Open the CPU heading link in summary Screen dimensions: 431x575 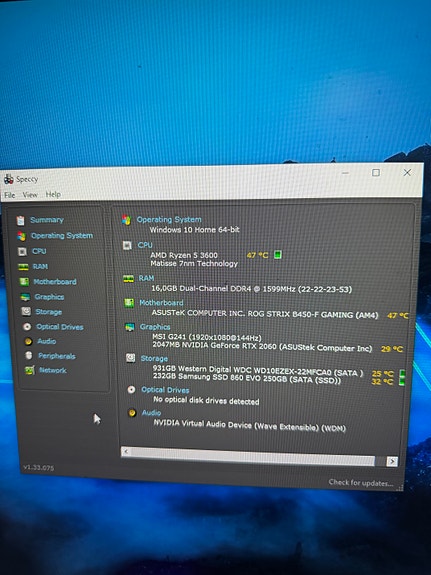tap(145, 245)
